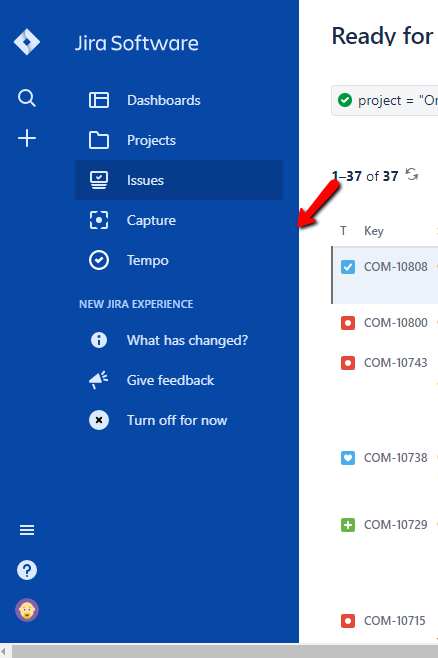
Task: Click bug type icon for COM-10715
Action: (348, 621)
